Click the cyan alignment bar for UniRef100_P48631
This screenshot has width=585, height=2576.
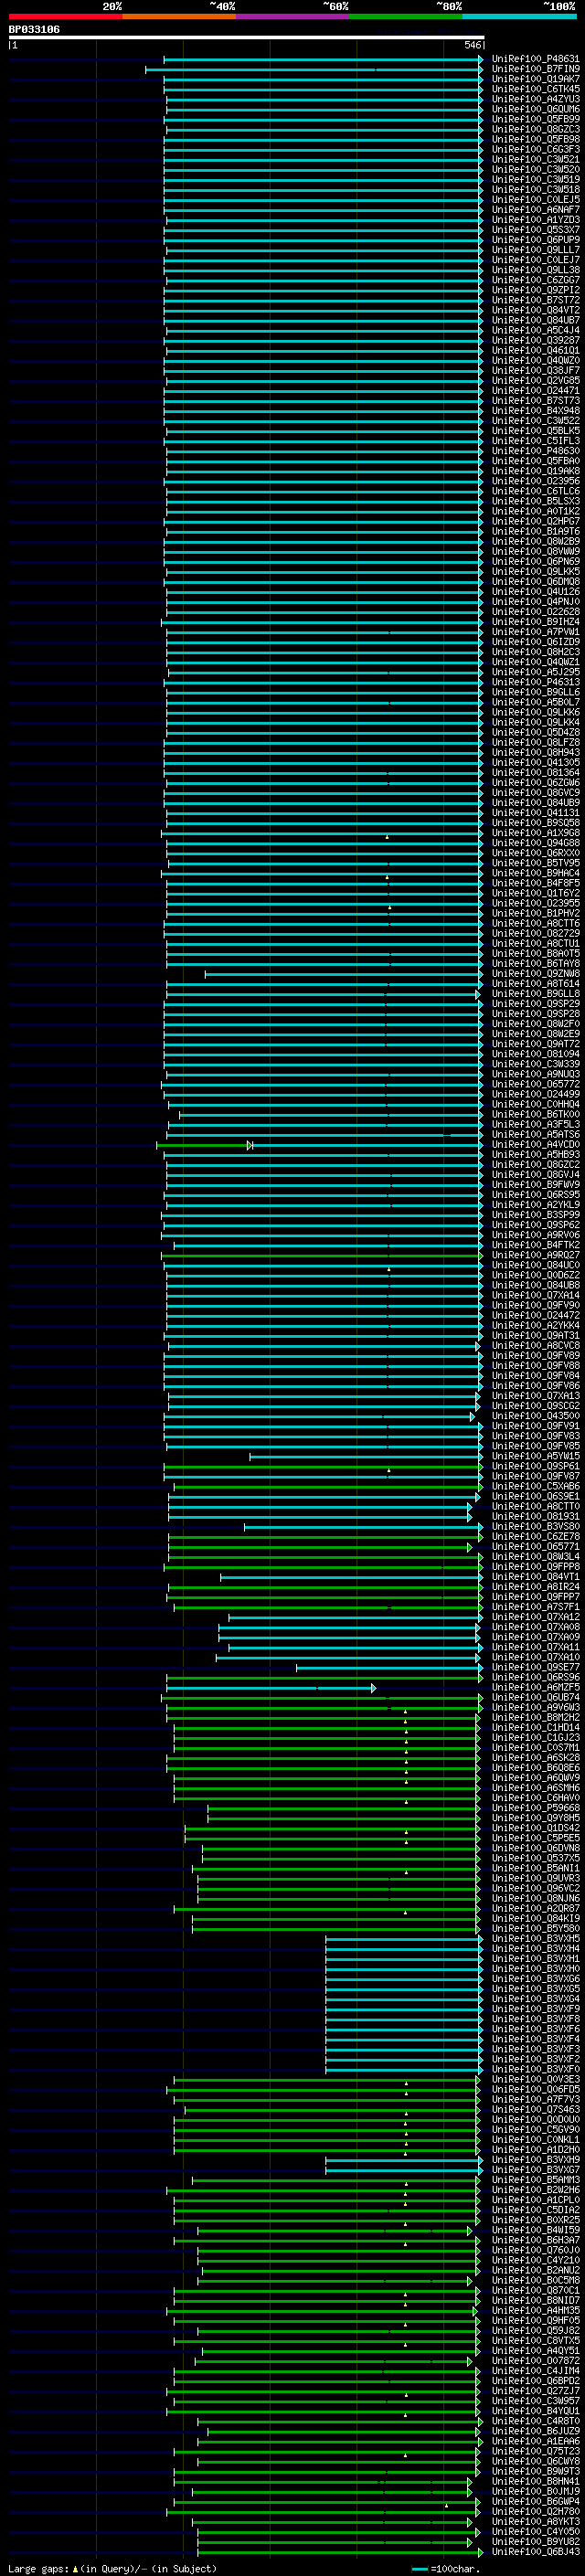pos(323,59)
